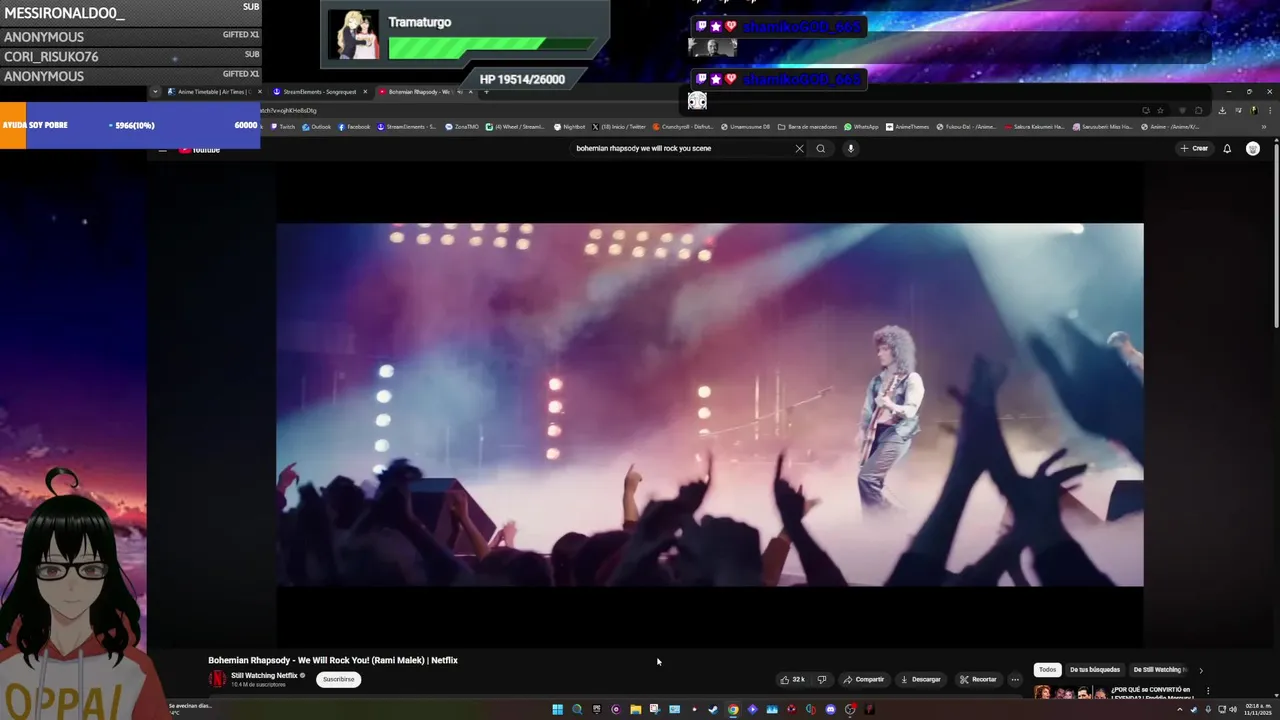Start voice search with the microphone icon

click(x=851, y=148)
